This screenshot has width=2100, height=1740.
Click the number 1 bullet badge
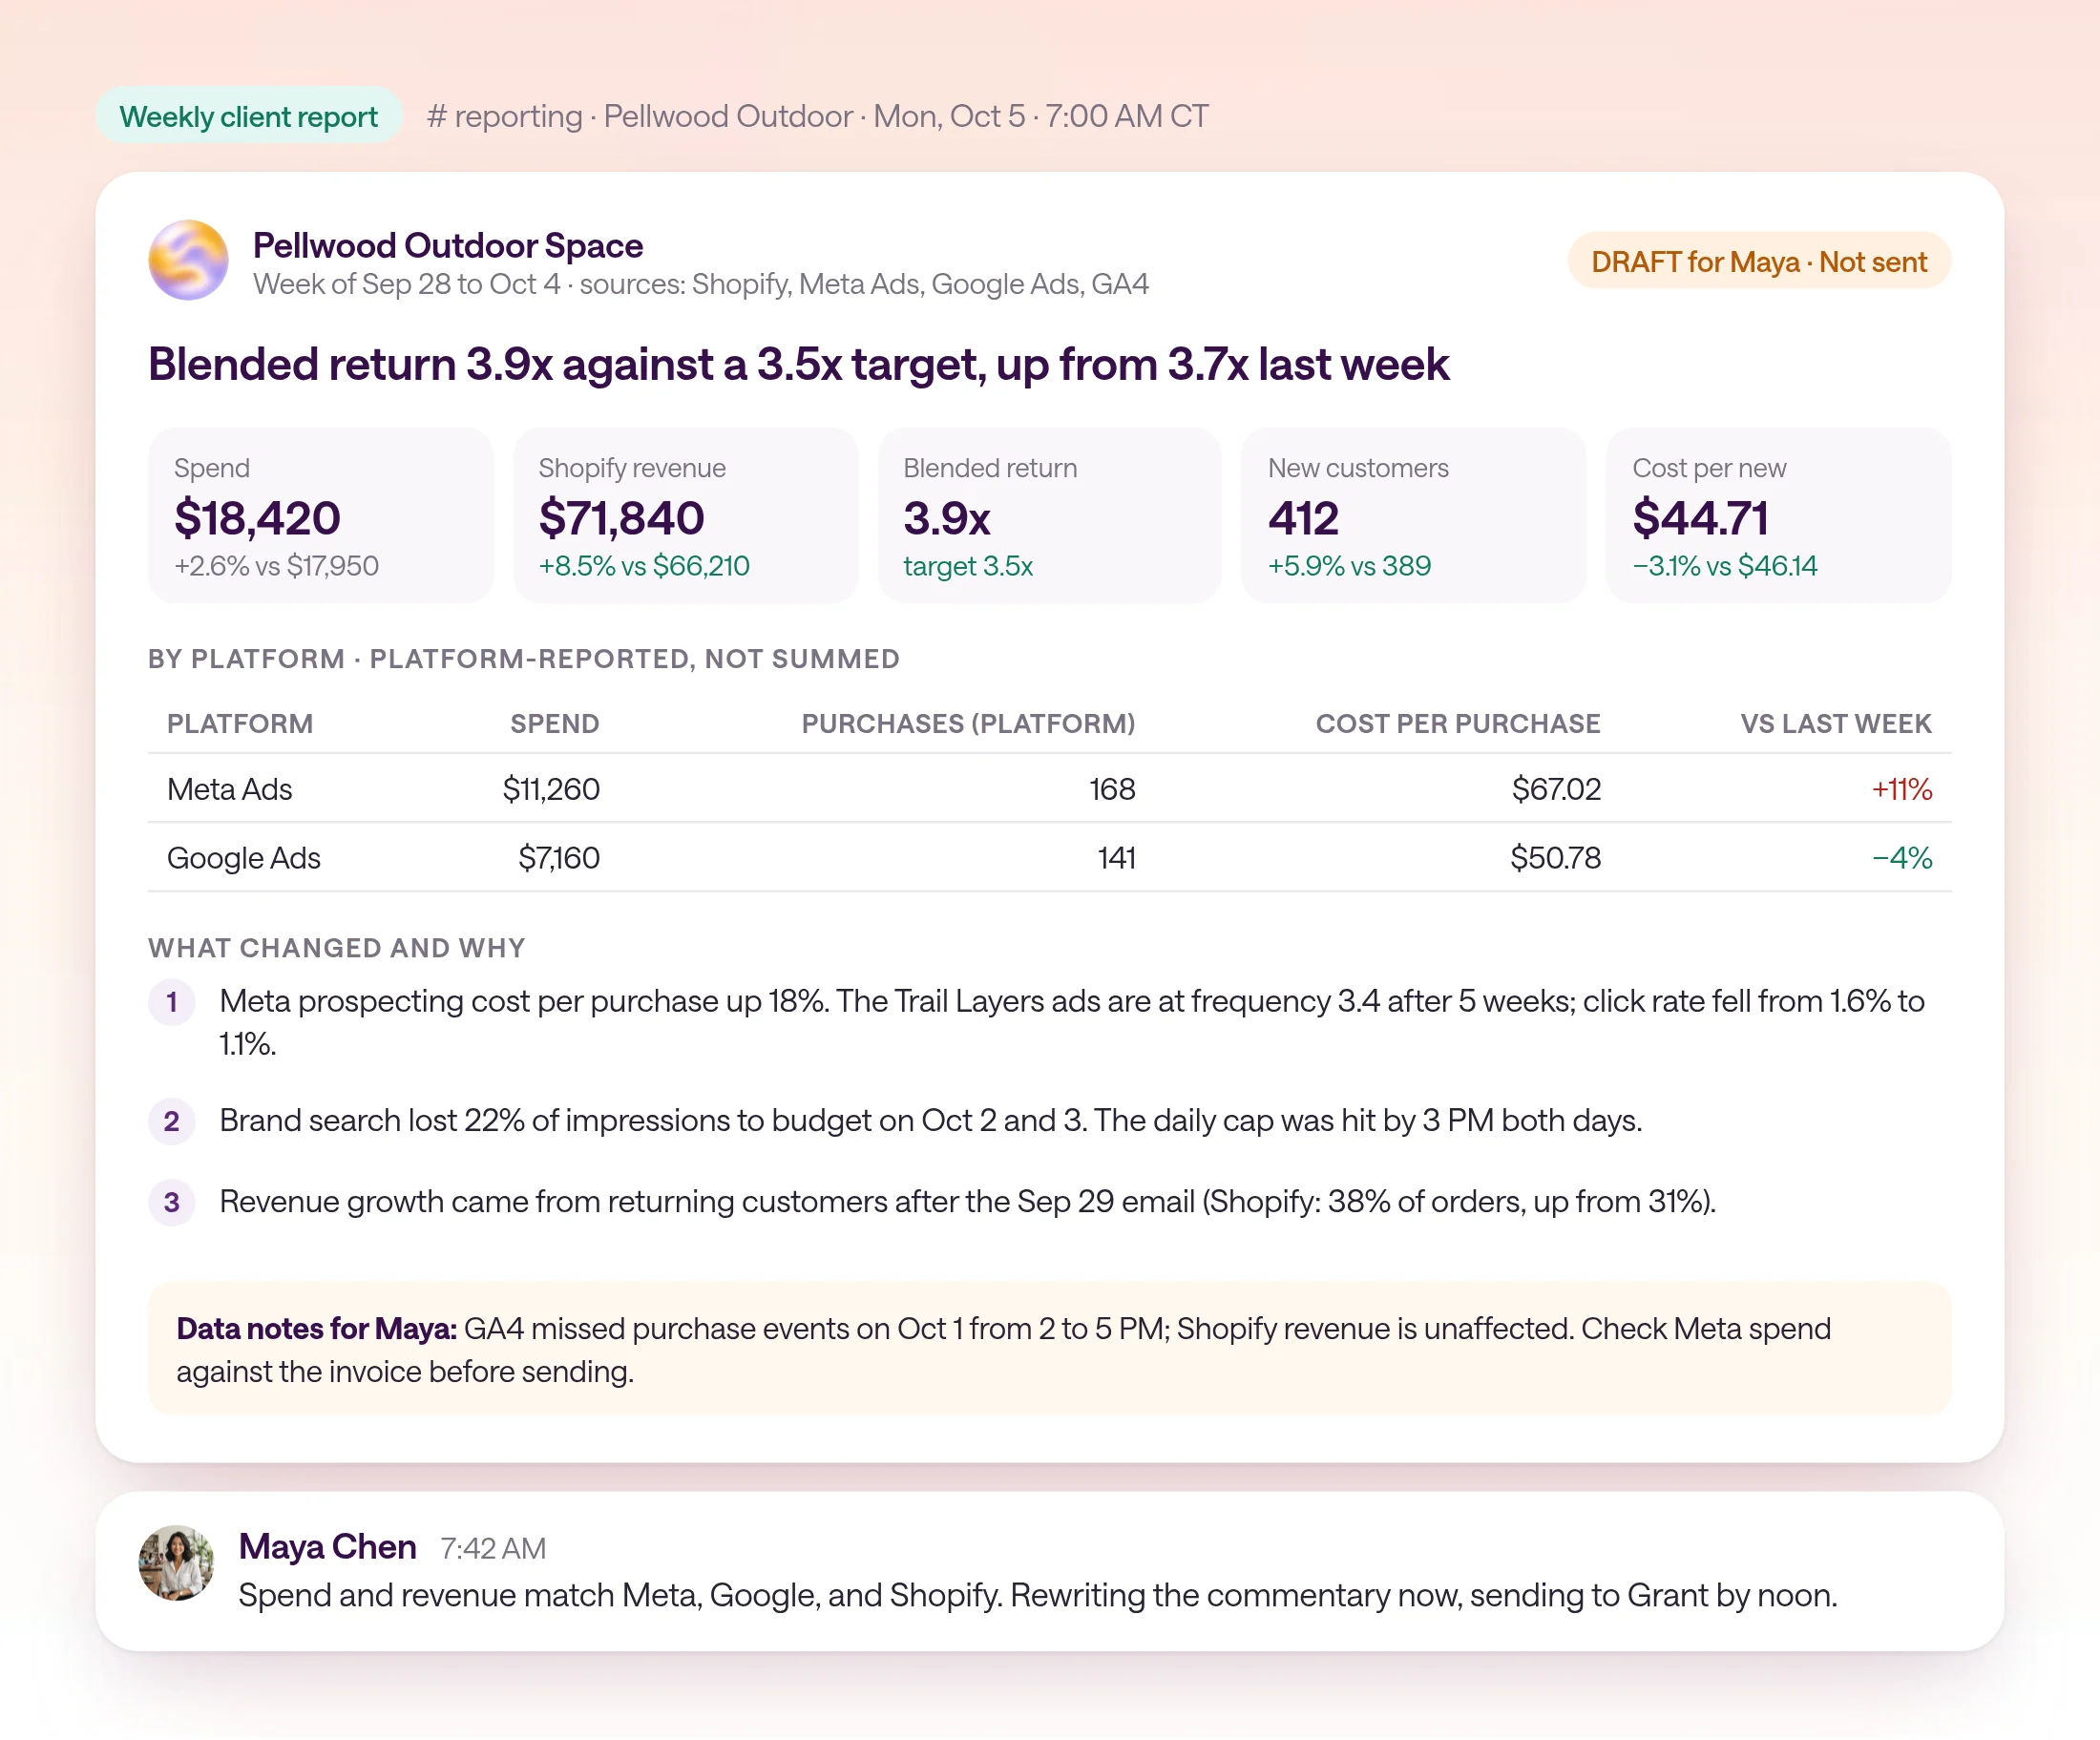(x=172, y=1002)
